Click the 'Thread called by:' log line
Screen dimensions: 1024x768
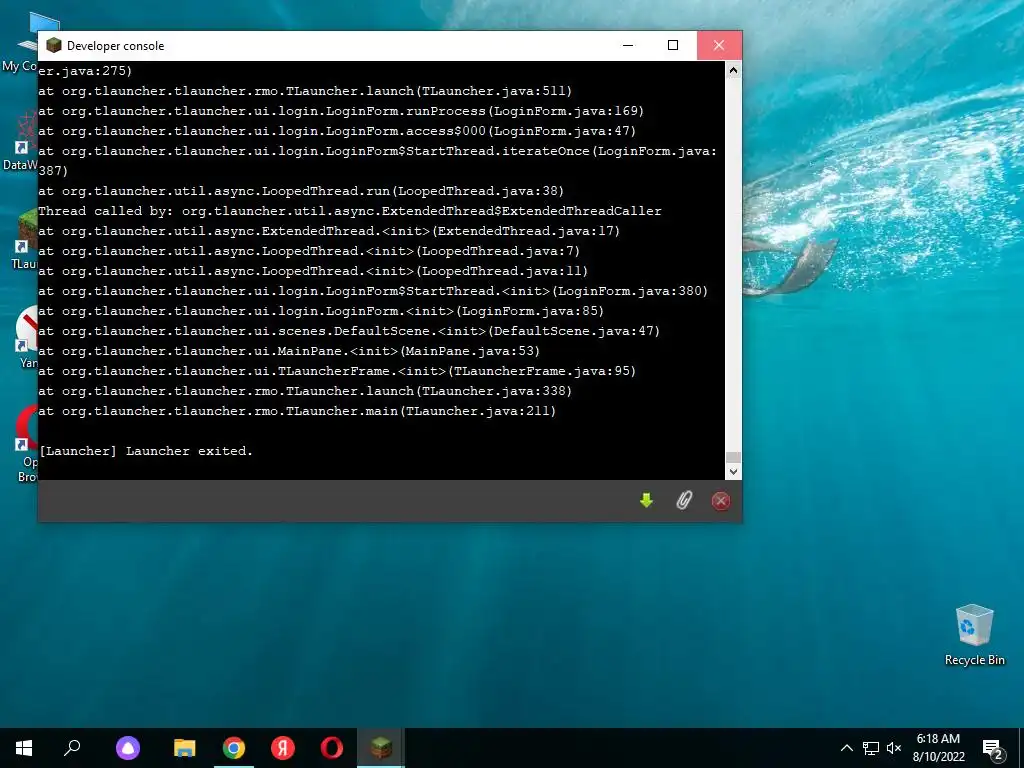[x=349, y=211]
